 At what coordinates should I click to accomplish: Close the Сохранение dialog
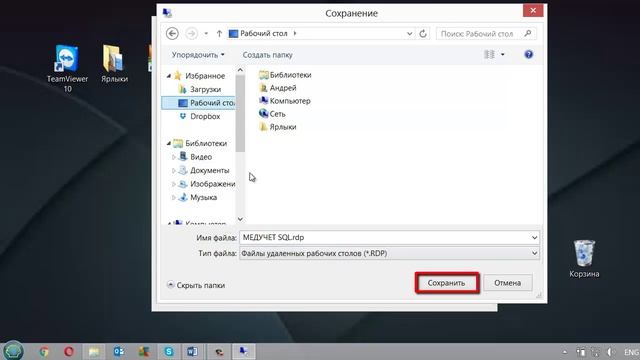tap(533, 11)
